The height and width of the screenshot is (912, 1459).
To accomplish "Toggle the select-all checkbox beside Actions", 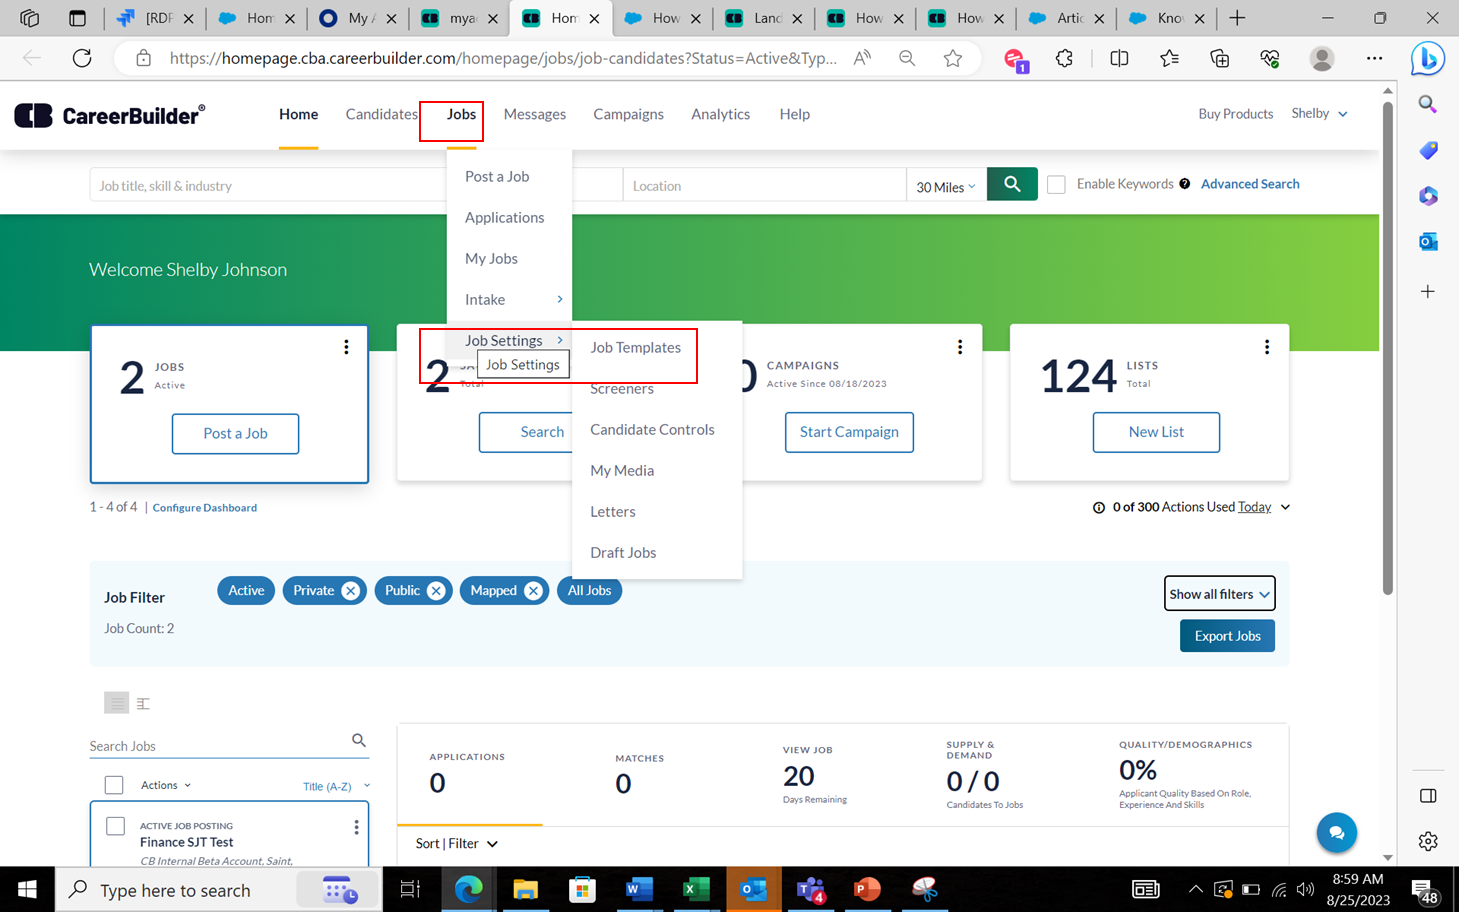I will tap(113, 784).
